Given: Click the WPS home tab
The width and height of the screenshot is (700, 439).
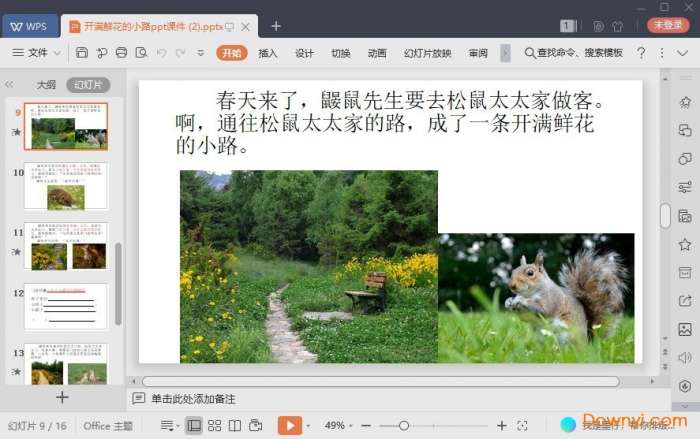Looking at the screenshot, I should 30,26.
